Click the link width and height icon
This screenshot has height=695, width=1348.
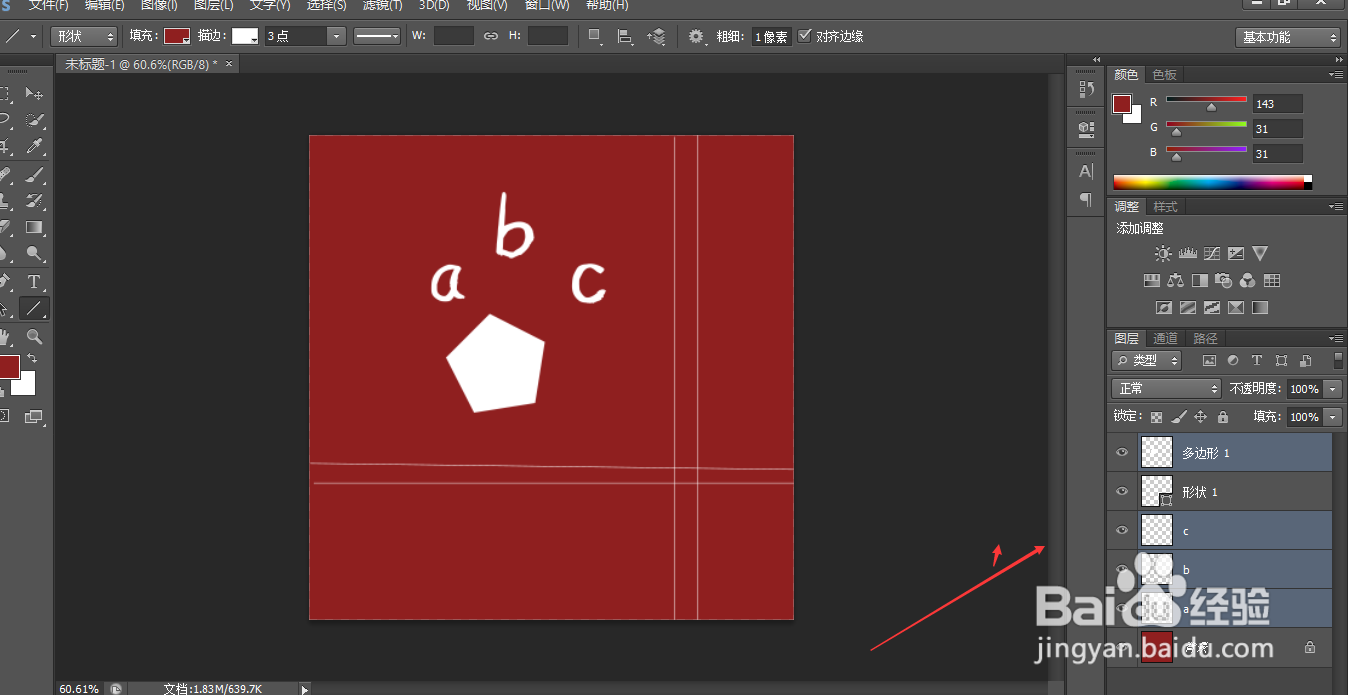(491, 36)
